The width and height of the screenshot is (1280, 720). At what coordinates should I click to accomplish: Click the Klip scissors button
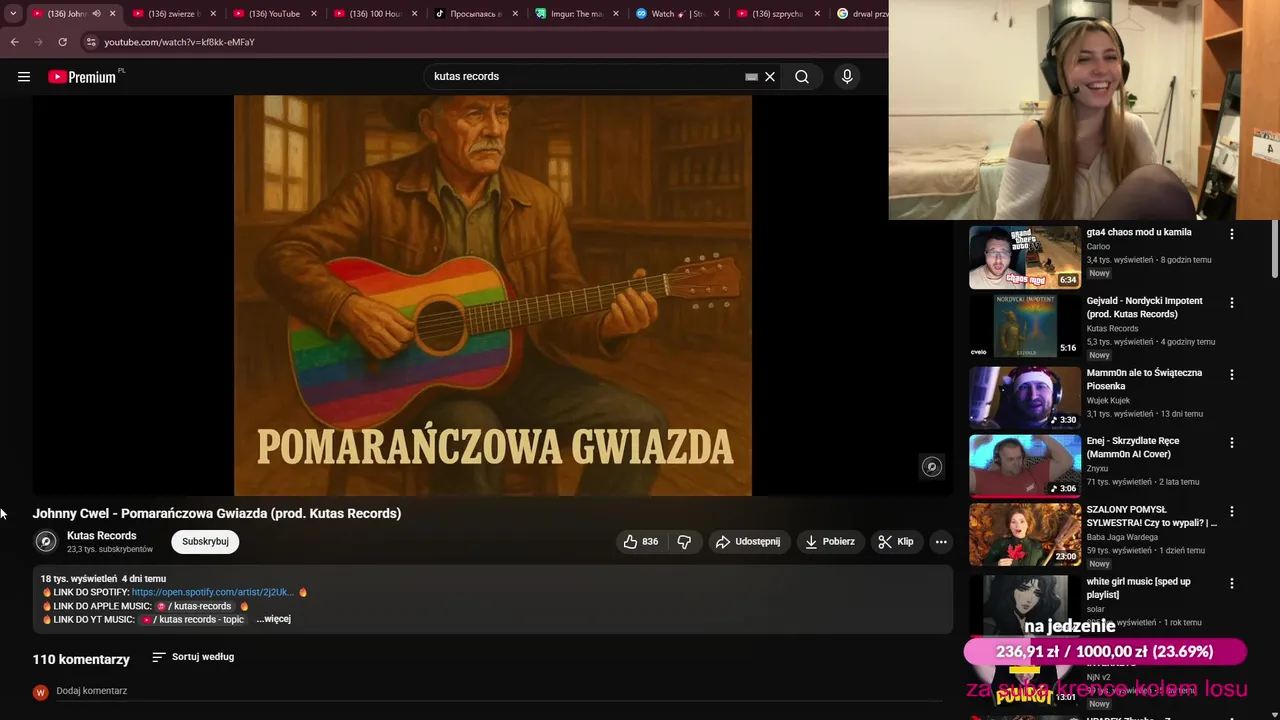pos(895,541)
